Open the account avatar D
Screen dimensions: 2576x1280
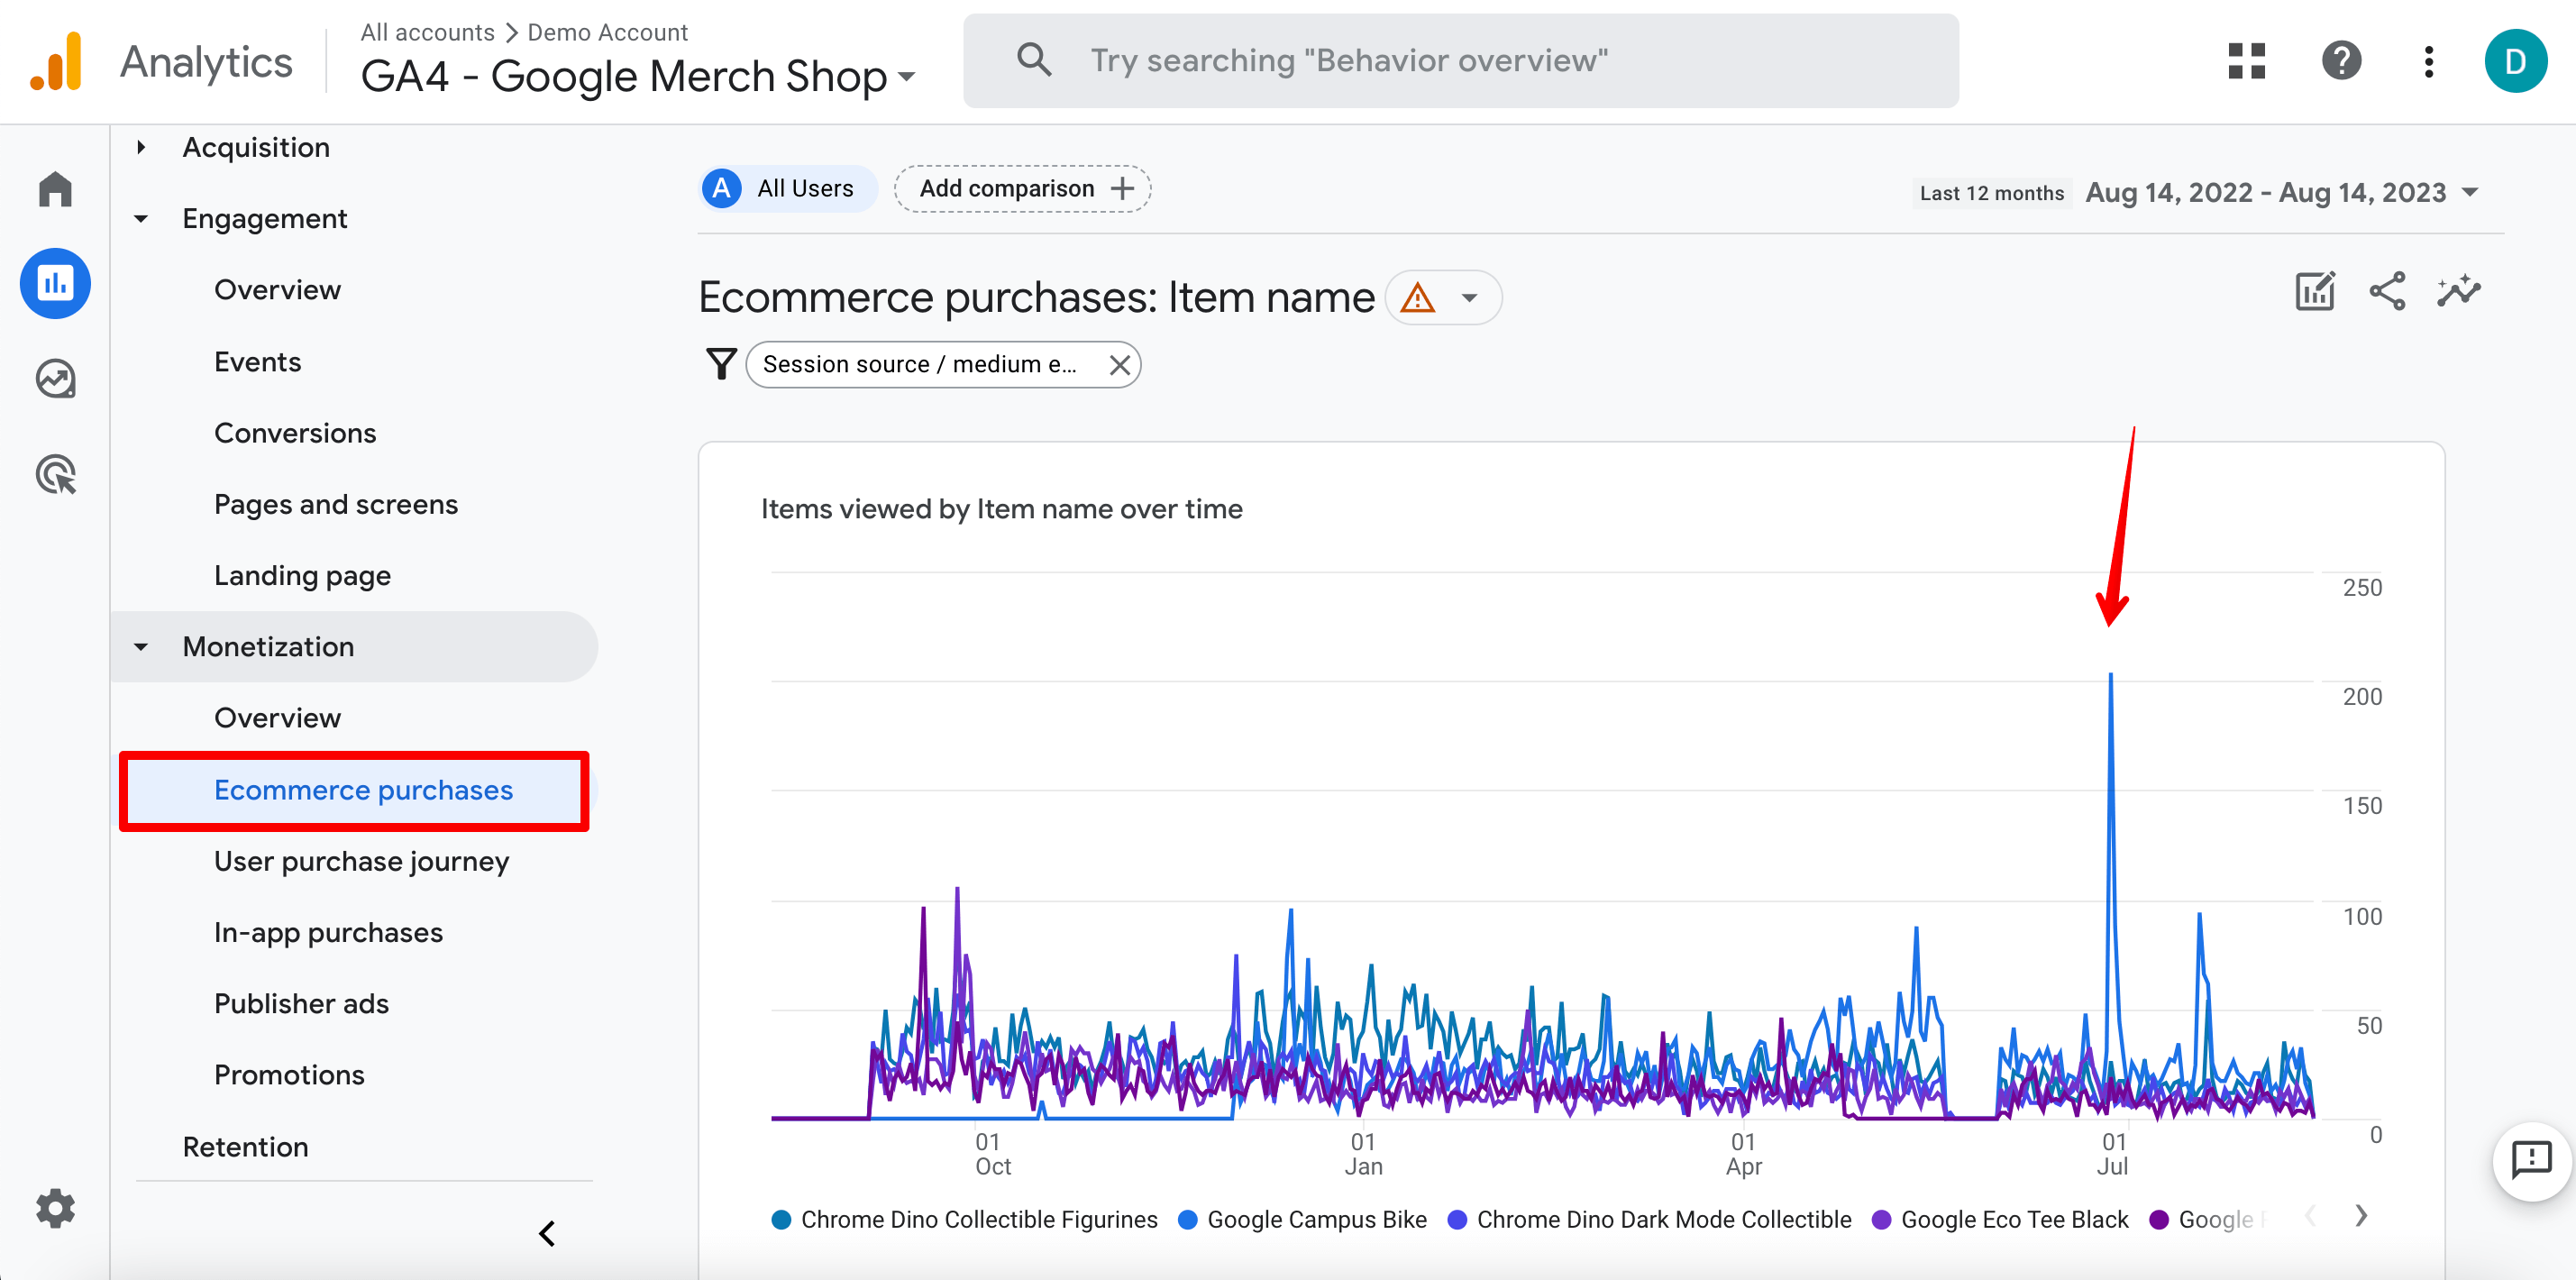click(x=2515, y=61)
